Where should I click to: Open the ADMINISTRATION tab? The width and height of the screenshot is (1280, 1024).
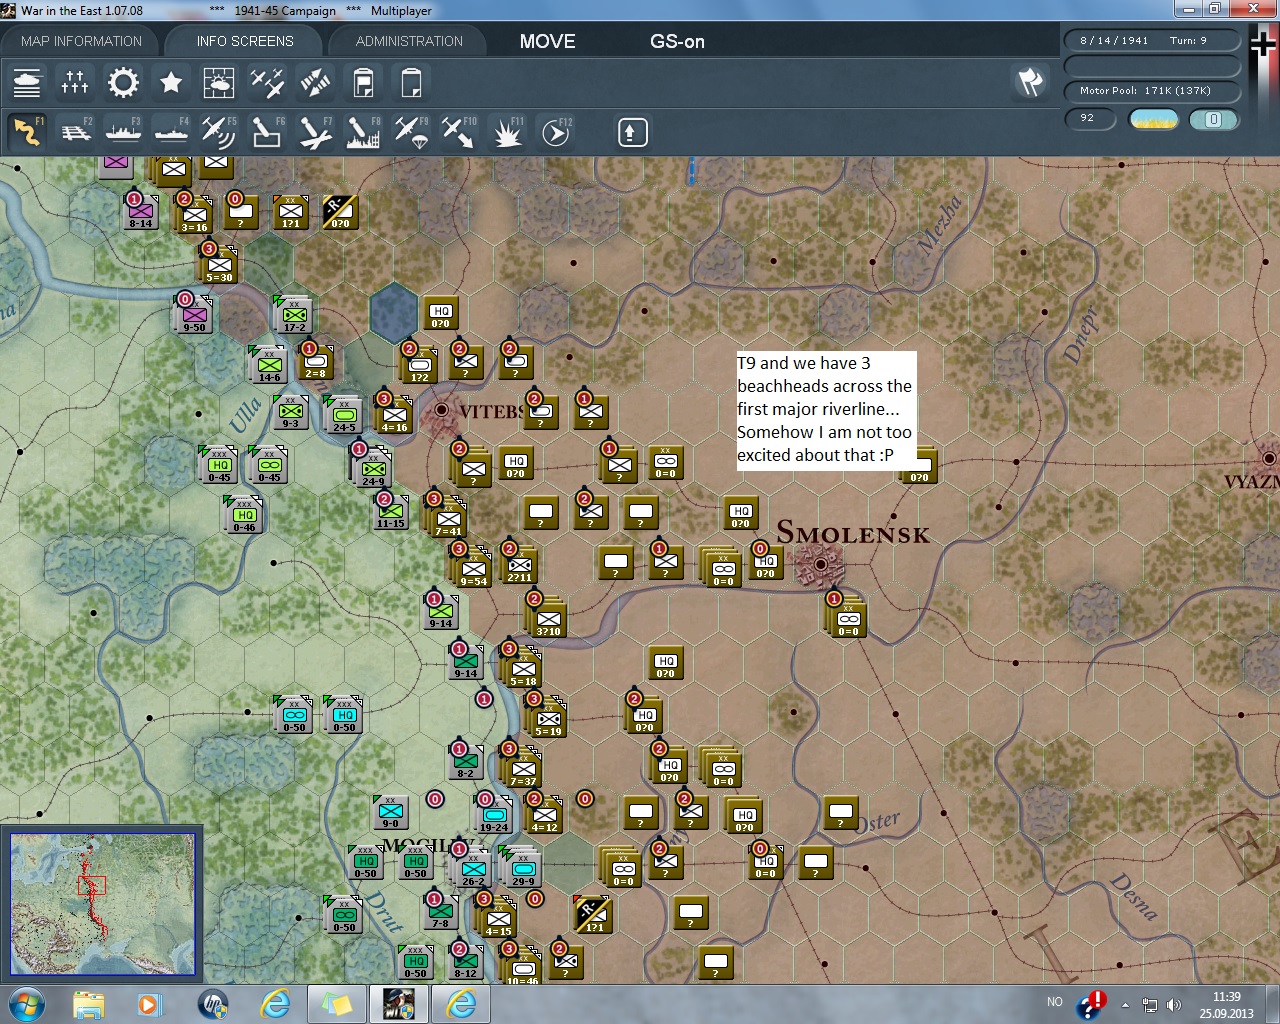click(409, 41)
